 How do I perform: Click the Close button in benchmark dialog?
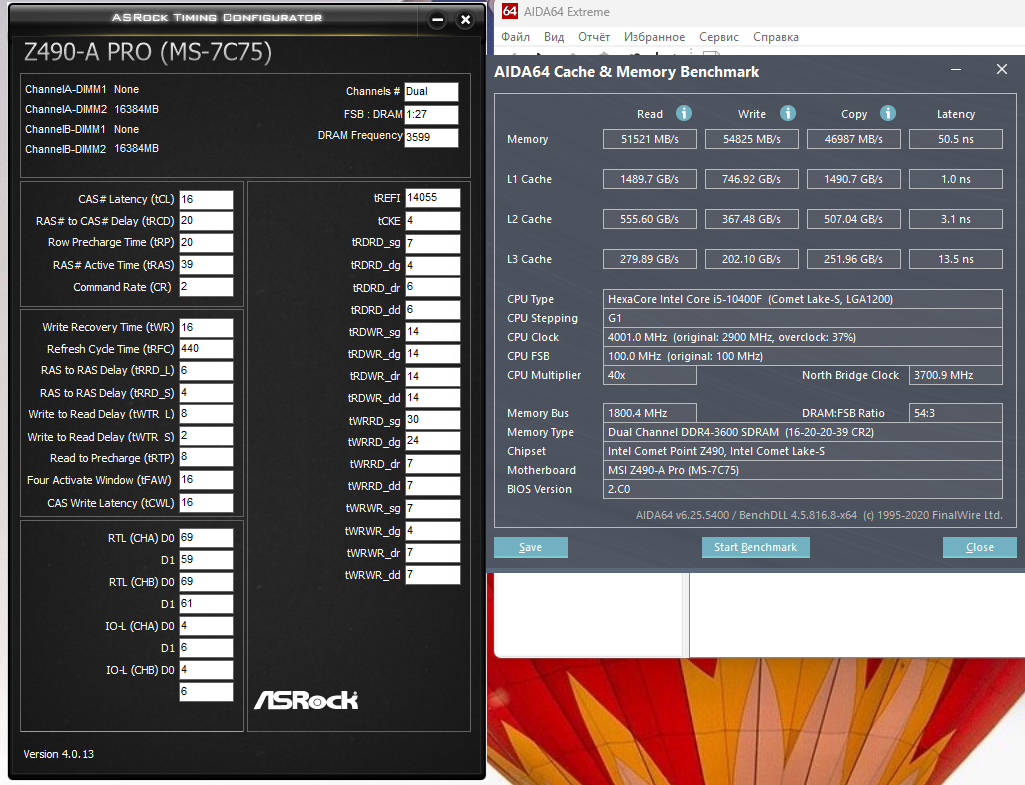[979, 547]
